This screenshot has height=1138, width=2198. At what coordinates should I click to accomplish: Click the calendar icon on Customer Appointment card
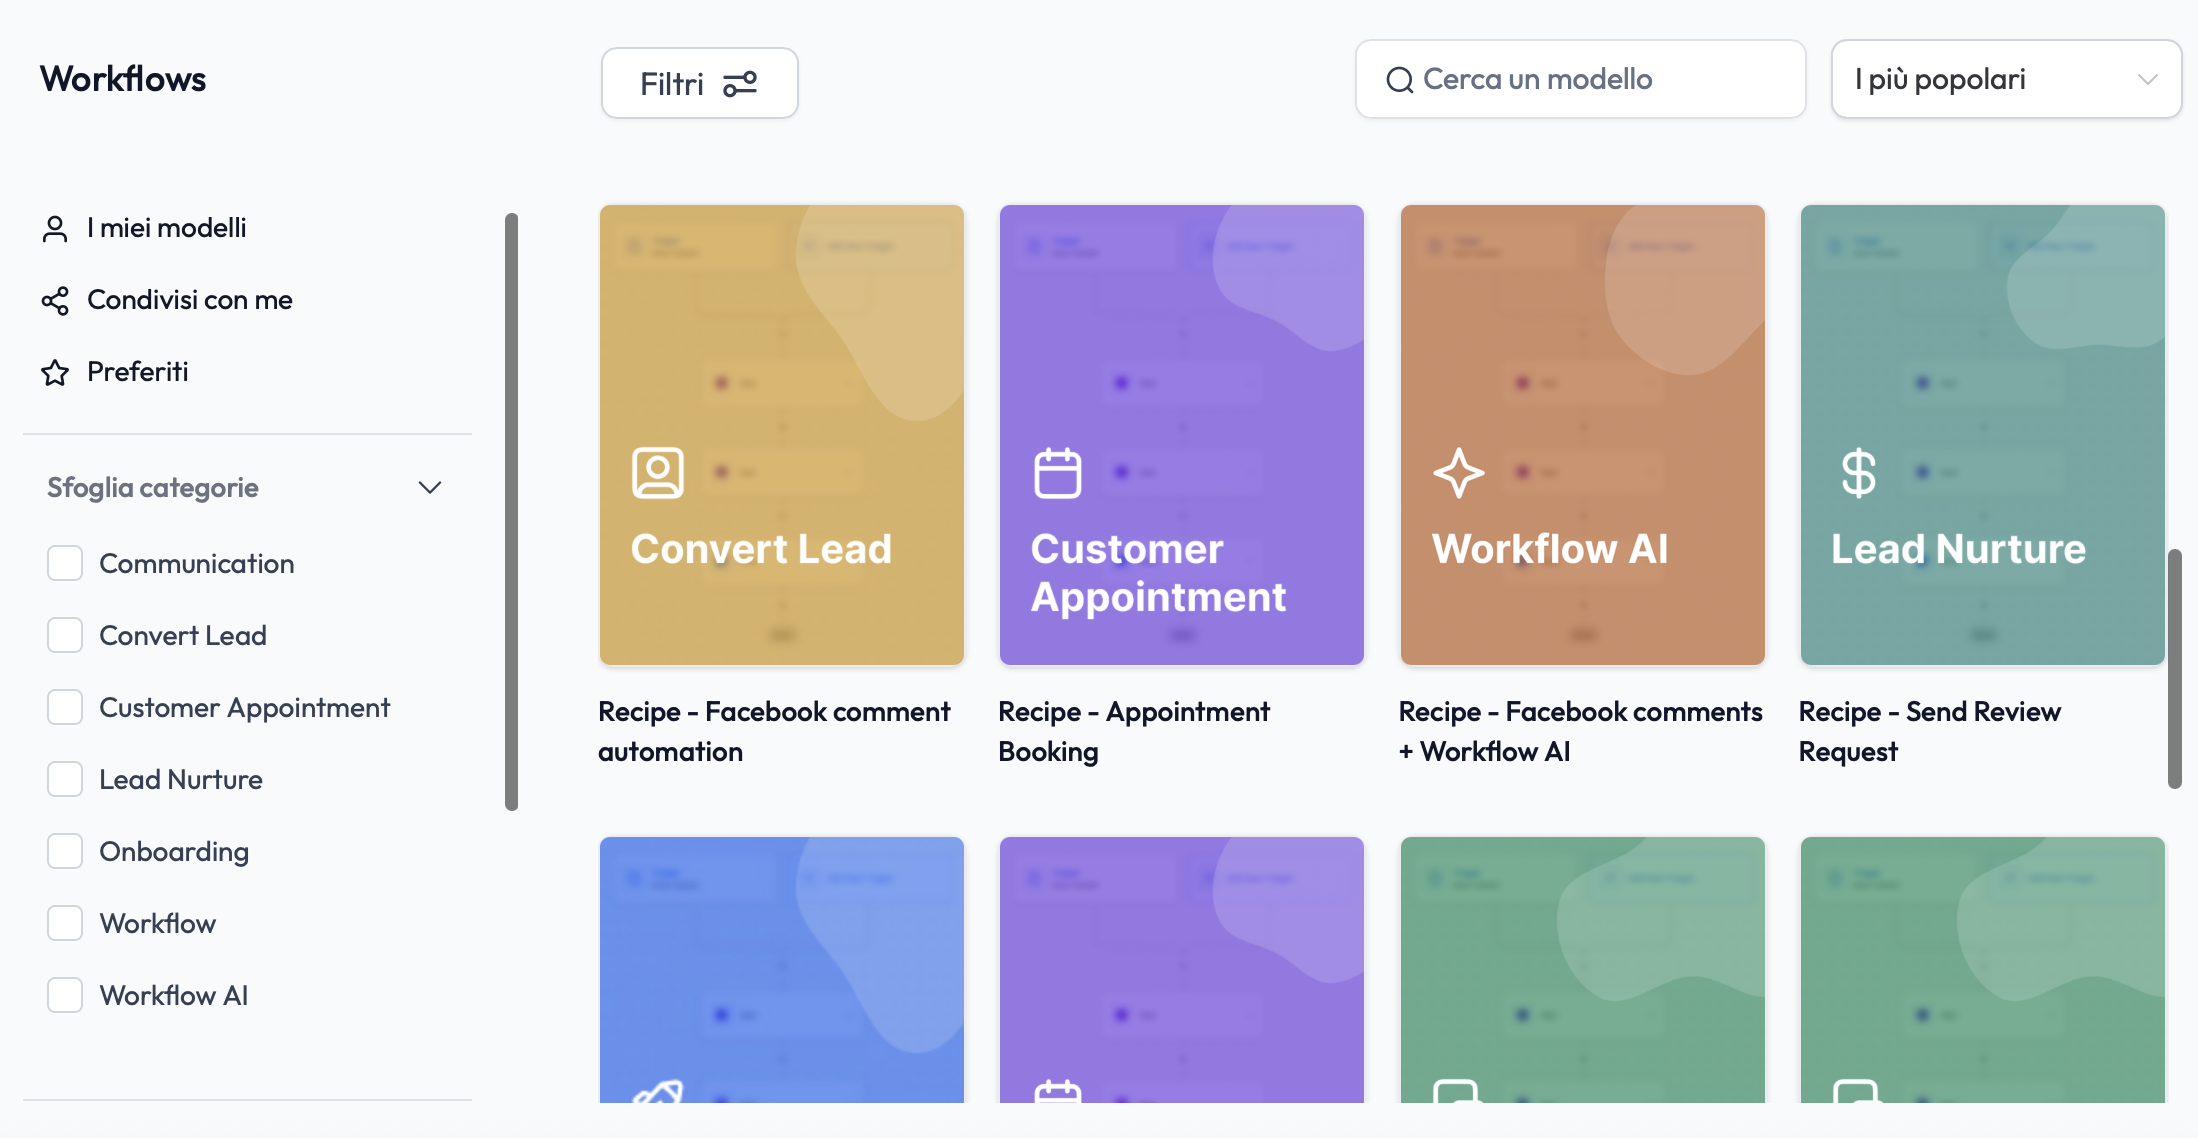(1058, 473)
